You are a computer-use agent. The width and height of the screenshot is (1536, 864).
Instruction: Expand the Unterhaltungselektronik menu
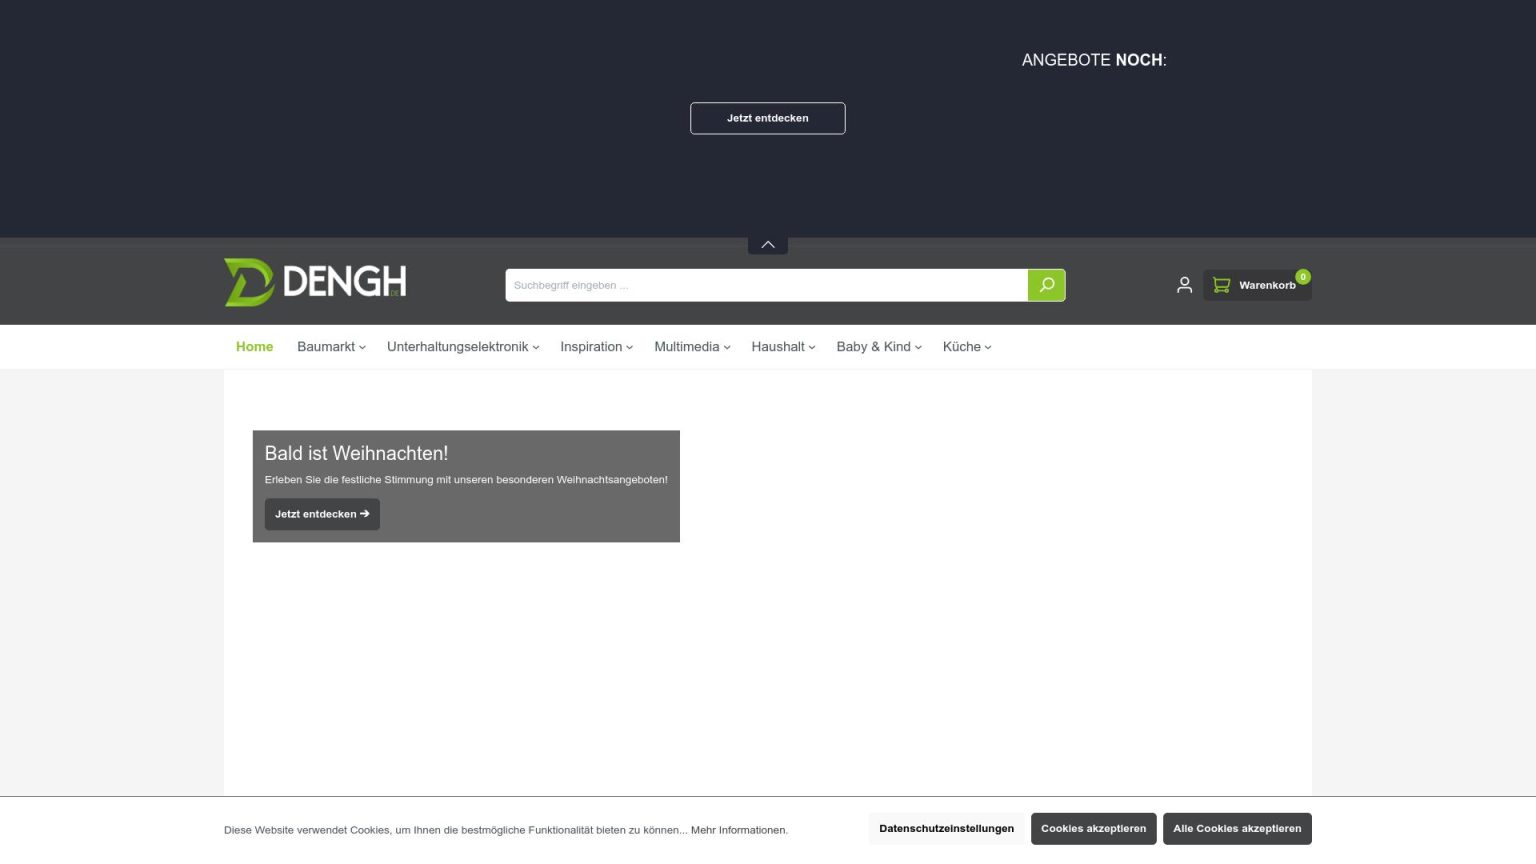[462, 347]
